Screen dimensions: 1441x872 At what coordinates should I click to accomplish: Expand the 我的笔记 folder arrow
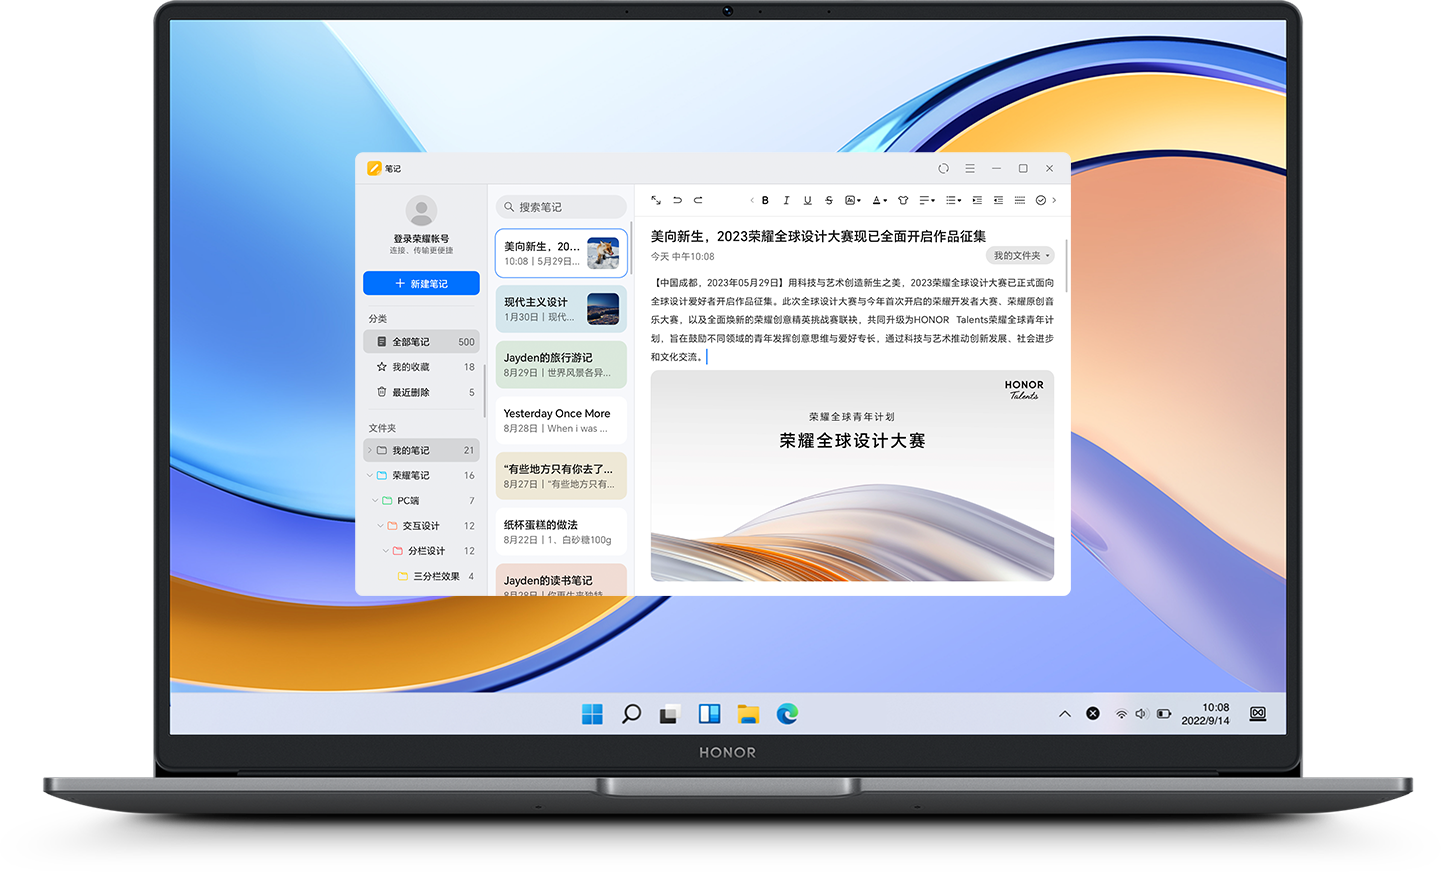pos(369,450)
